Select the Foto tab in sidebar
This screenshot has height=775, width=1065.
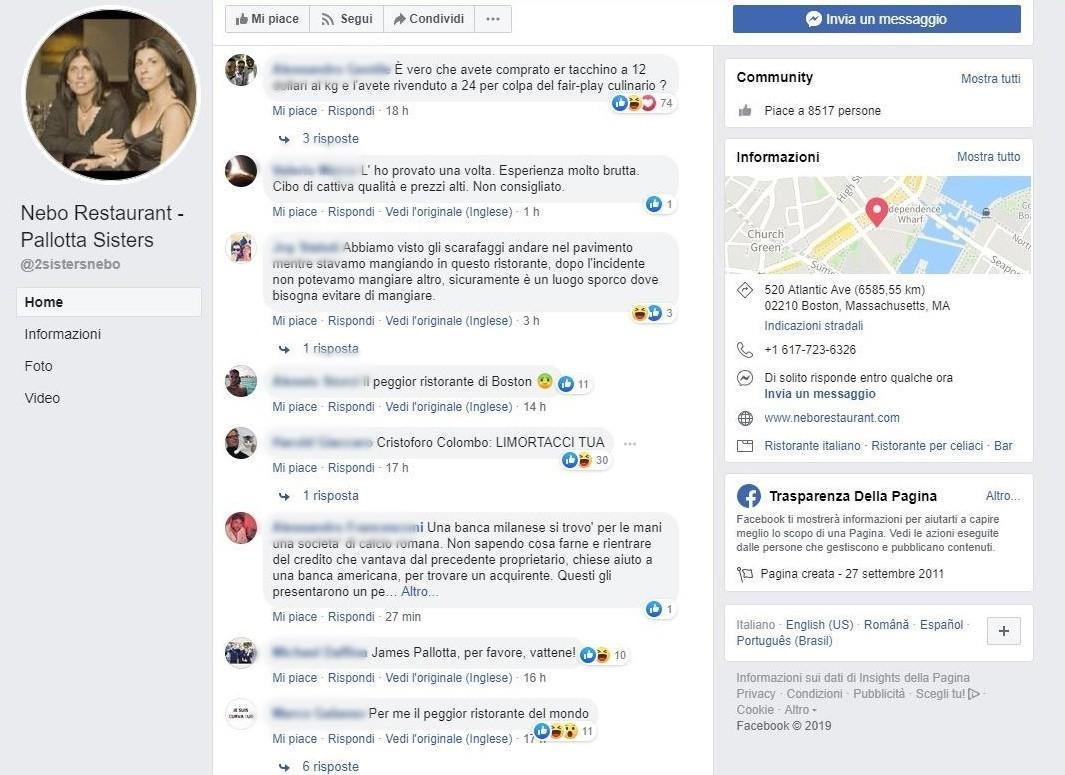(x=38, y=366)
